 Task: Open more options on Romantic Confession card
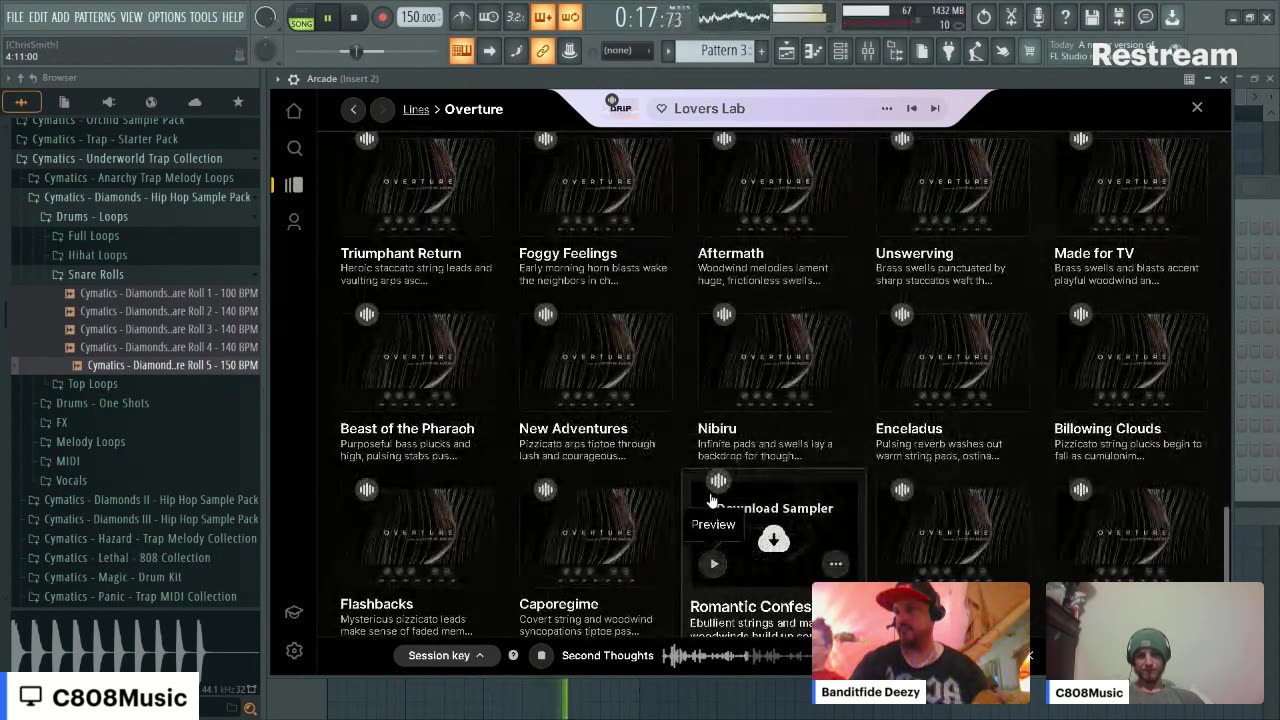point(836,564)
